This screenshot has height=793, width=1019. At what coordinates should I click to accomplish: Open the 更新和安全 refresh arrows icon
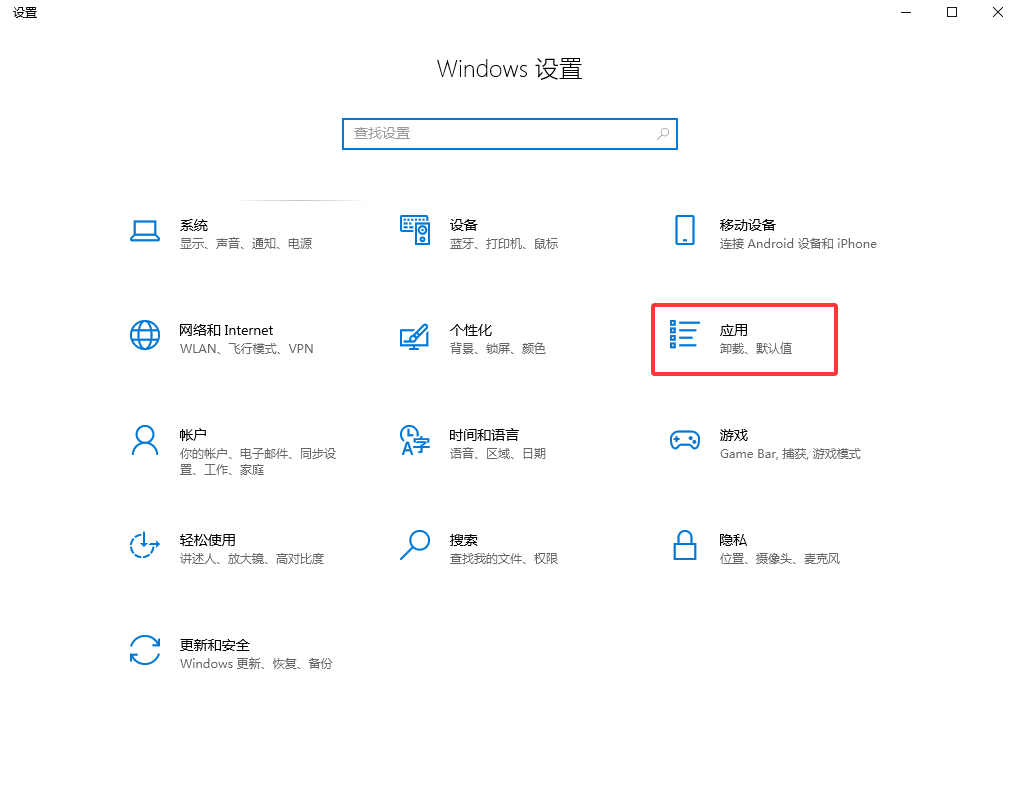[x=144, y=650]
